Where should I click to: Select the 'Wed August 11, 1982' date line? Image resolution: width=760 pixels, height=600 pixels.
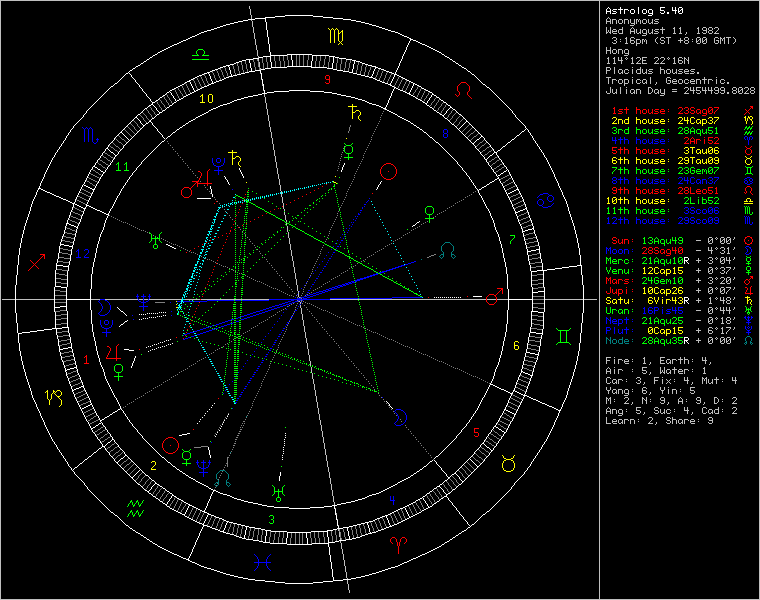coord(662,31)
